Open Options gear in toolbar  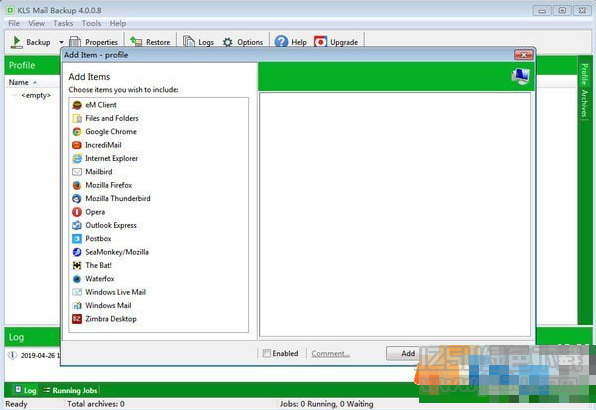tap(228, 42)
